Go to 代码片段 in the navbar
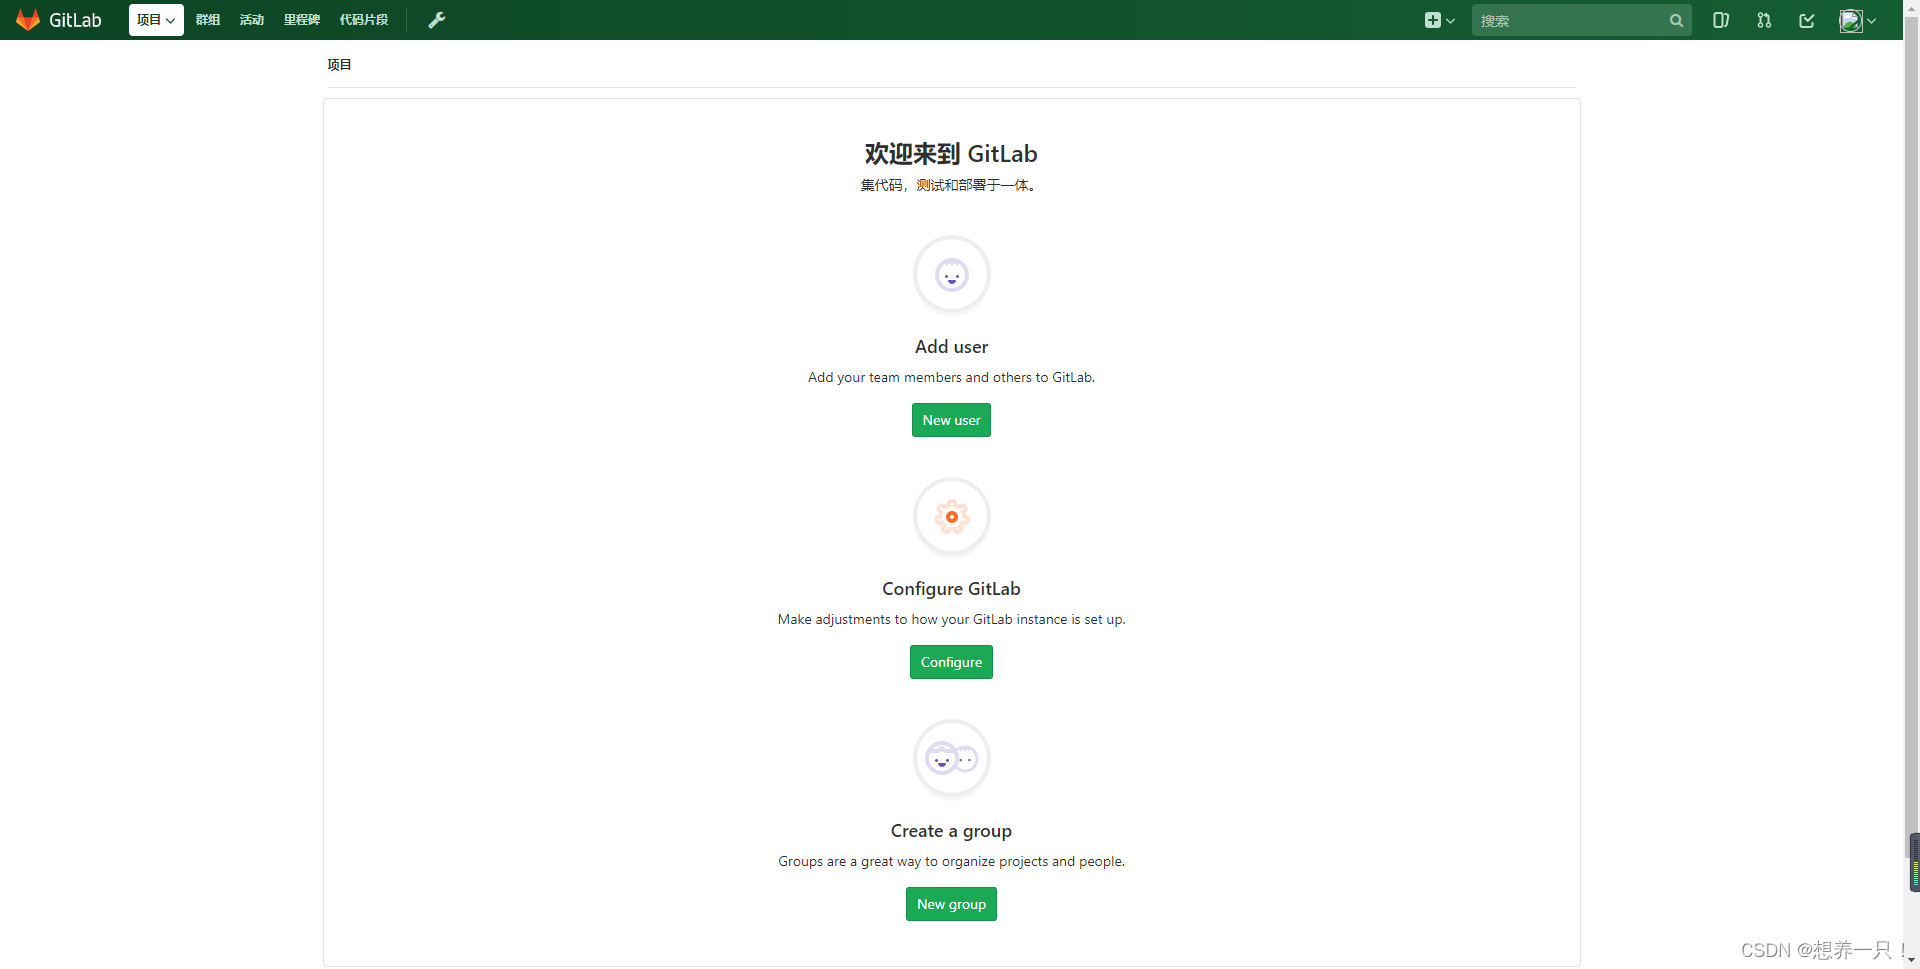 click(364, 20)
